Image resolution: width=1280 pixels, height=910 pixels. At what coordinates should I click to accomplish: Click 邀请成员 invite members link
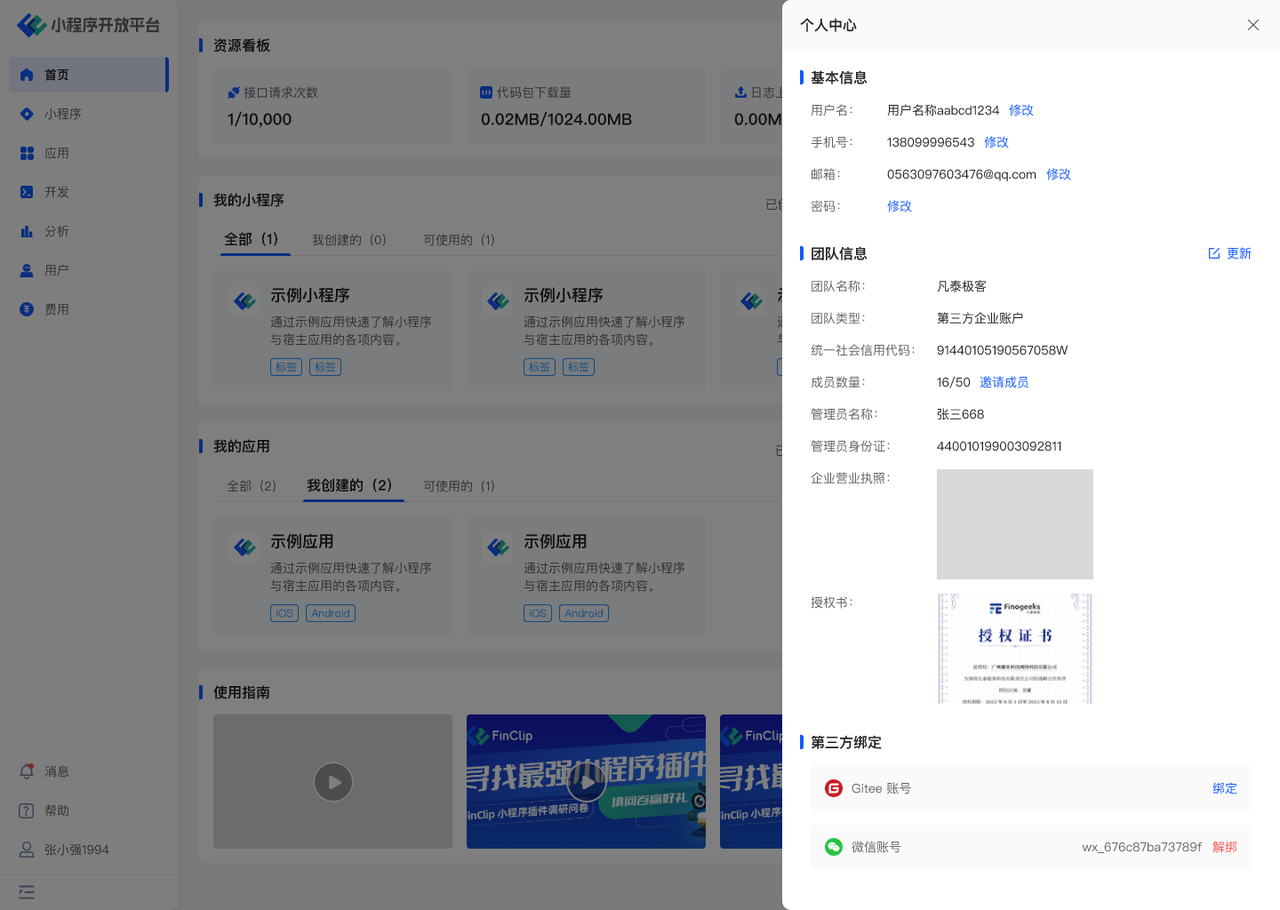(x=1004, y=382)
